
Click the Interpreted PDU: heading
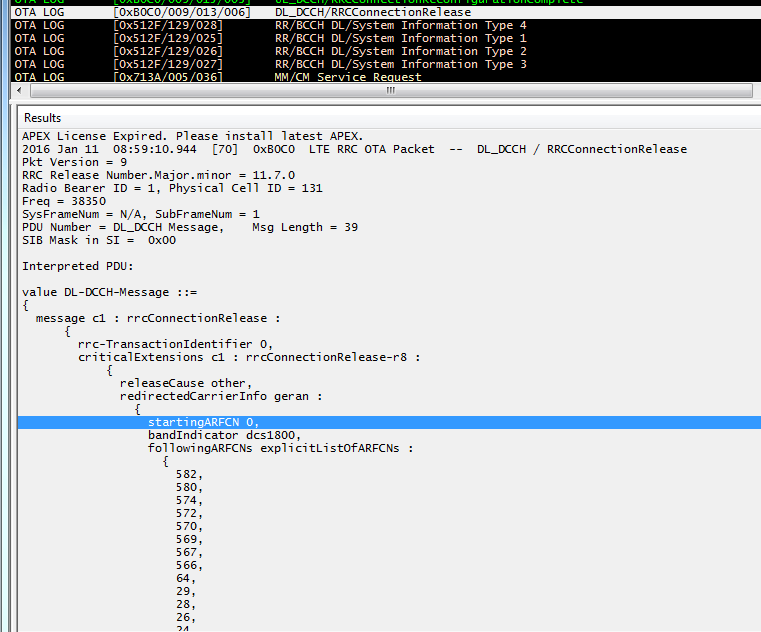[x=78, y=266]
